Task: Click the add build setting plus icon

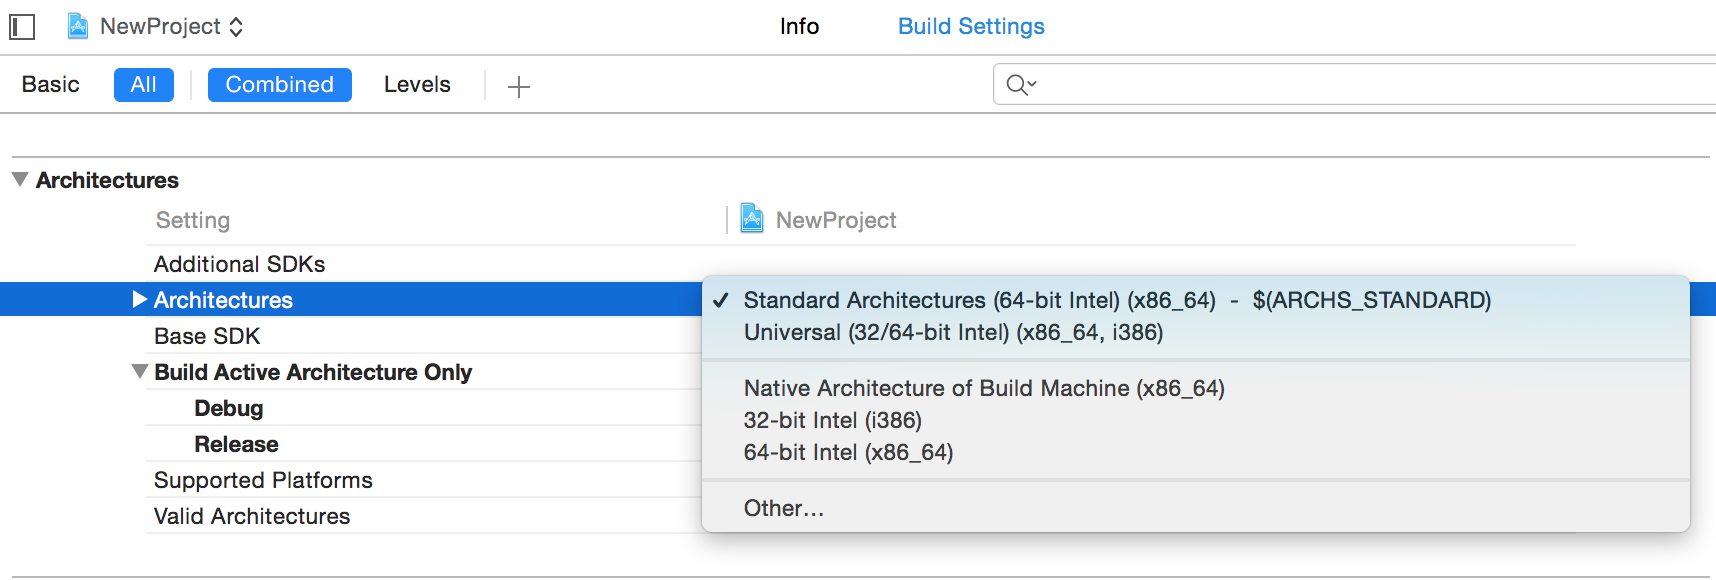Action: [518, 87]
